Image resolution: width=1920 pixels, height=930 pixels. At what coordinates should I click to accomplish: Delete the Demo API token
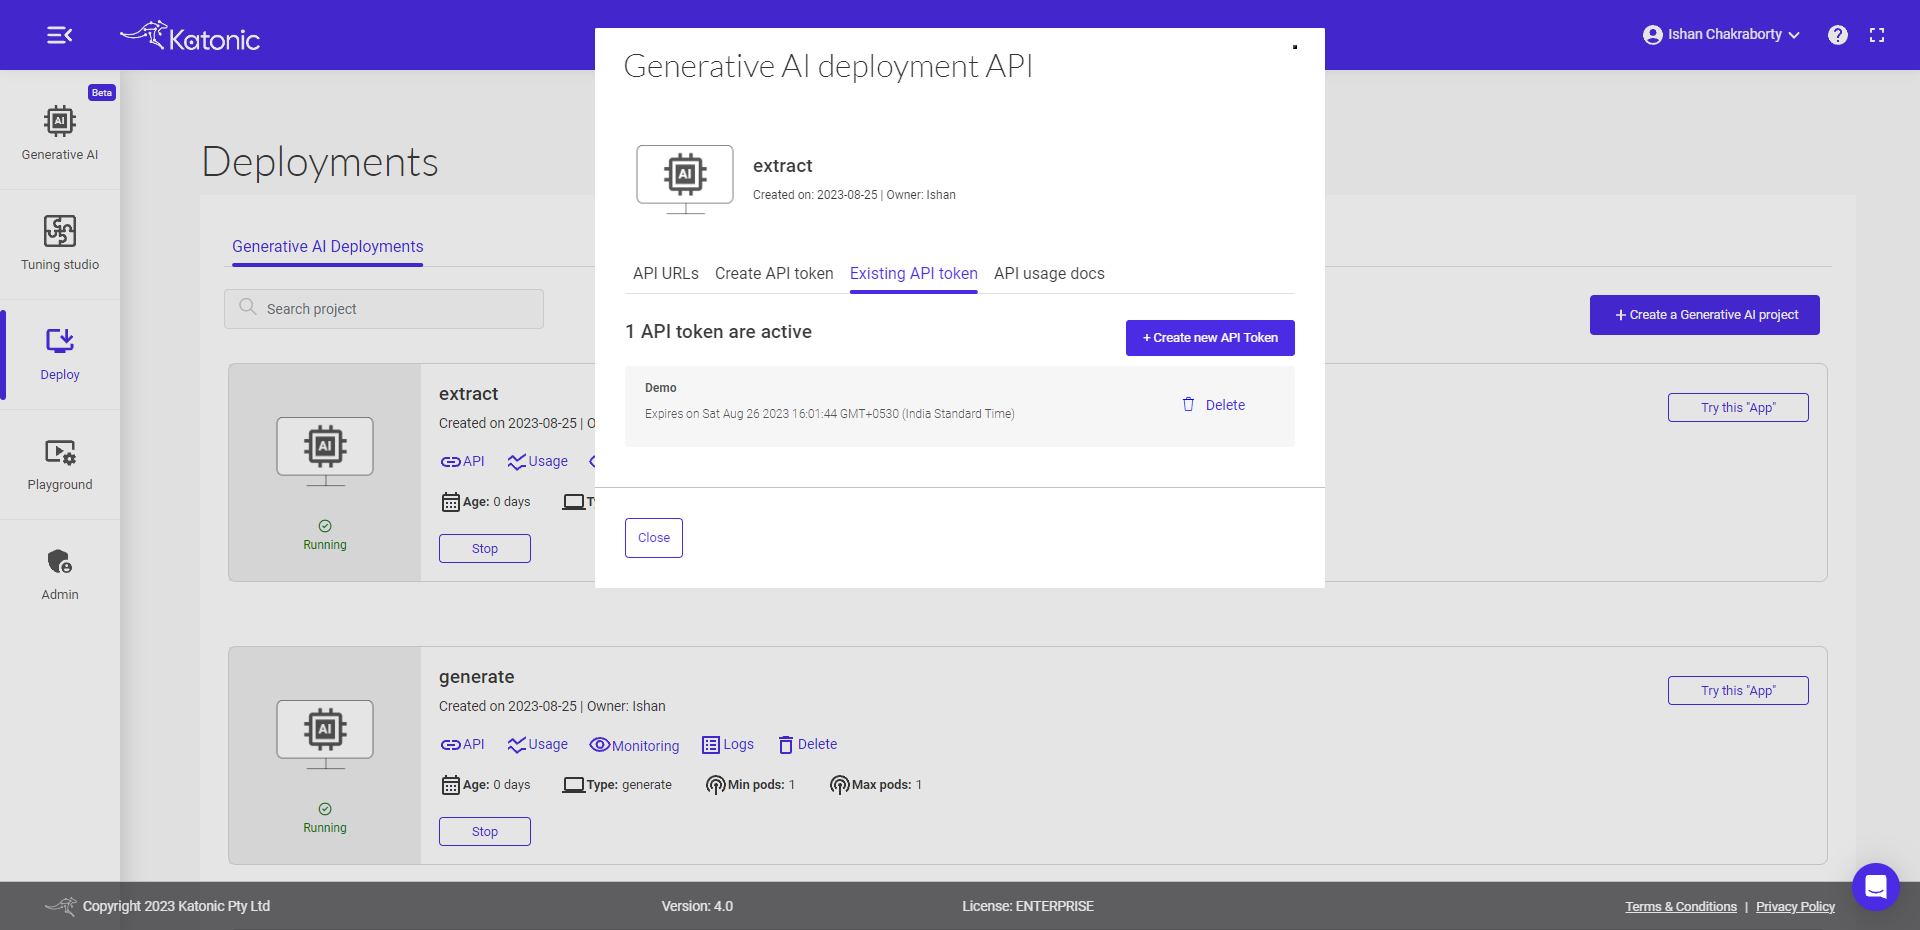click(1214, 405)
